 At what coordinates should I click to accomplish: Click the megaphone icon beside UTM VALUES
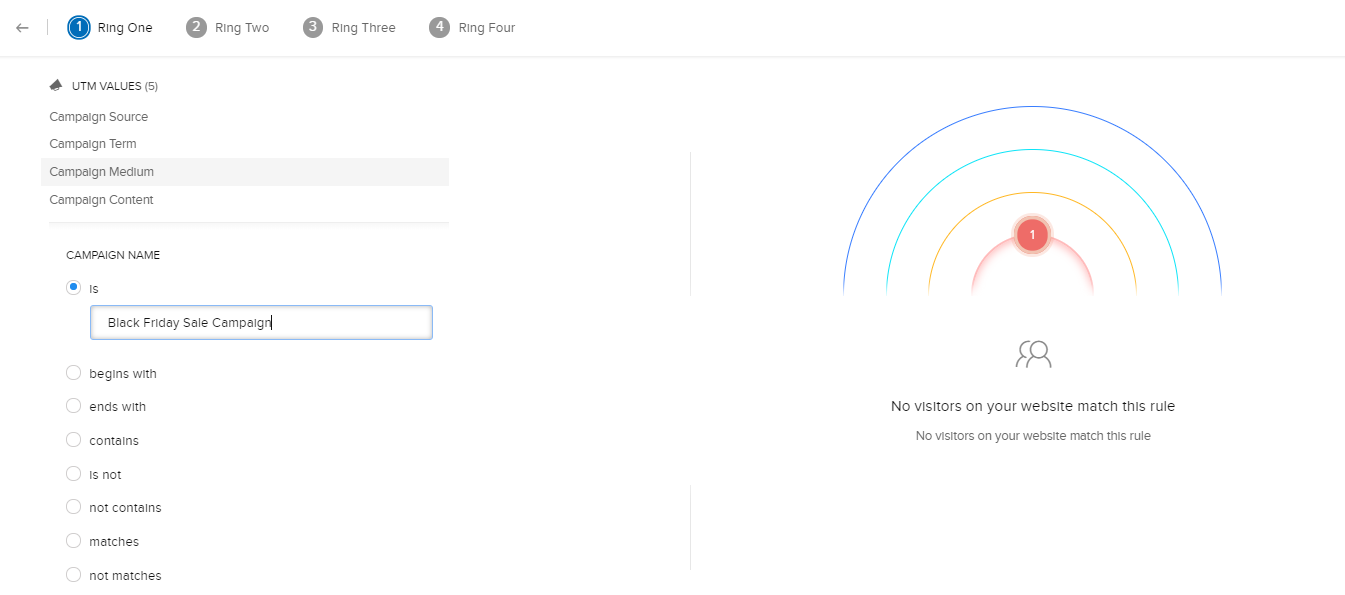(56, 85)
